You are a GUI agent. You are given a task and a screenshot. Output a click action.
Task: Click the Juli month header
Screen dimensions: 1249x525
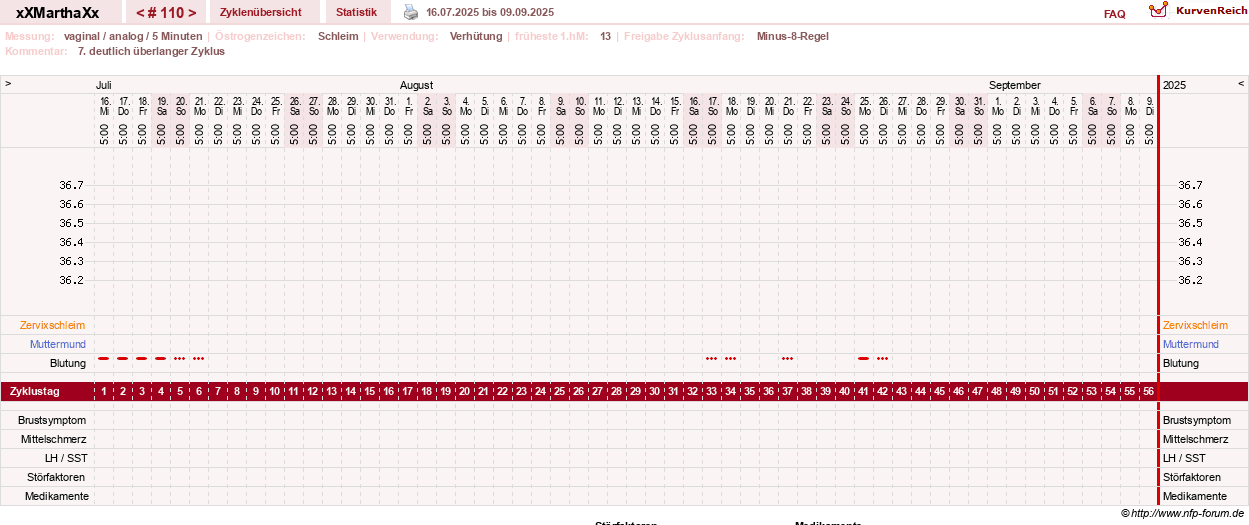[x=104, y=85]
